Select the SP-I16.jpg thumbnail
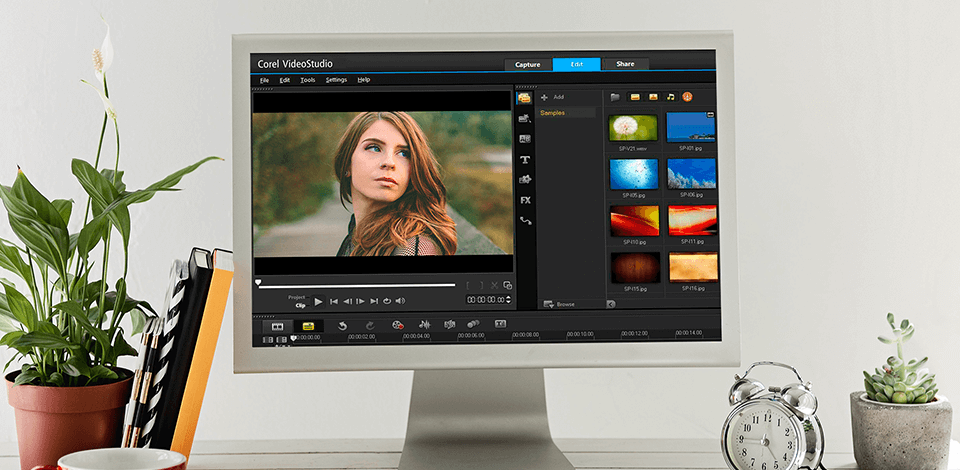960x470 pixels. point(693,267)
